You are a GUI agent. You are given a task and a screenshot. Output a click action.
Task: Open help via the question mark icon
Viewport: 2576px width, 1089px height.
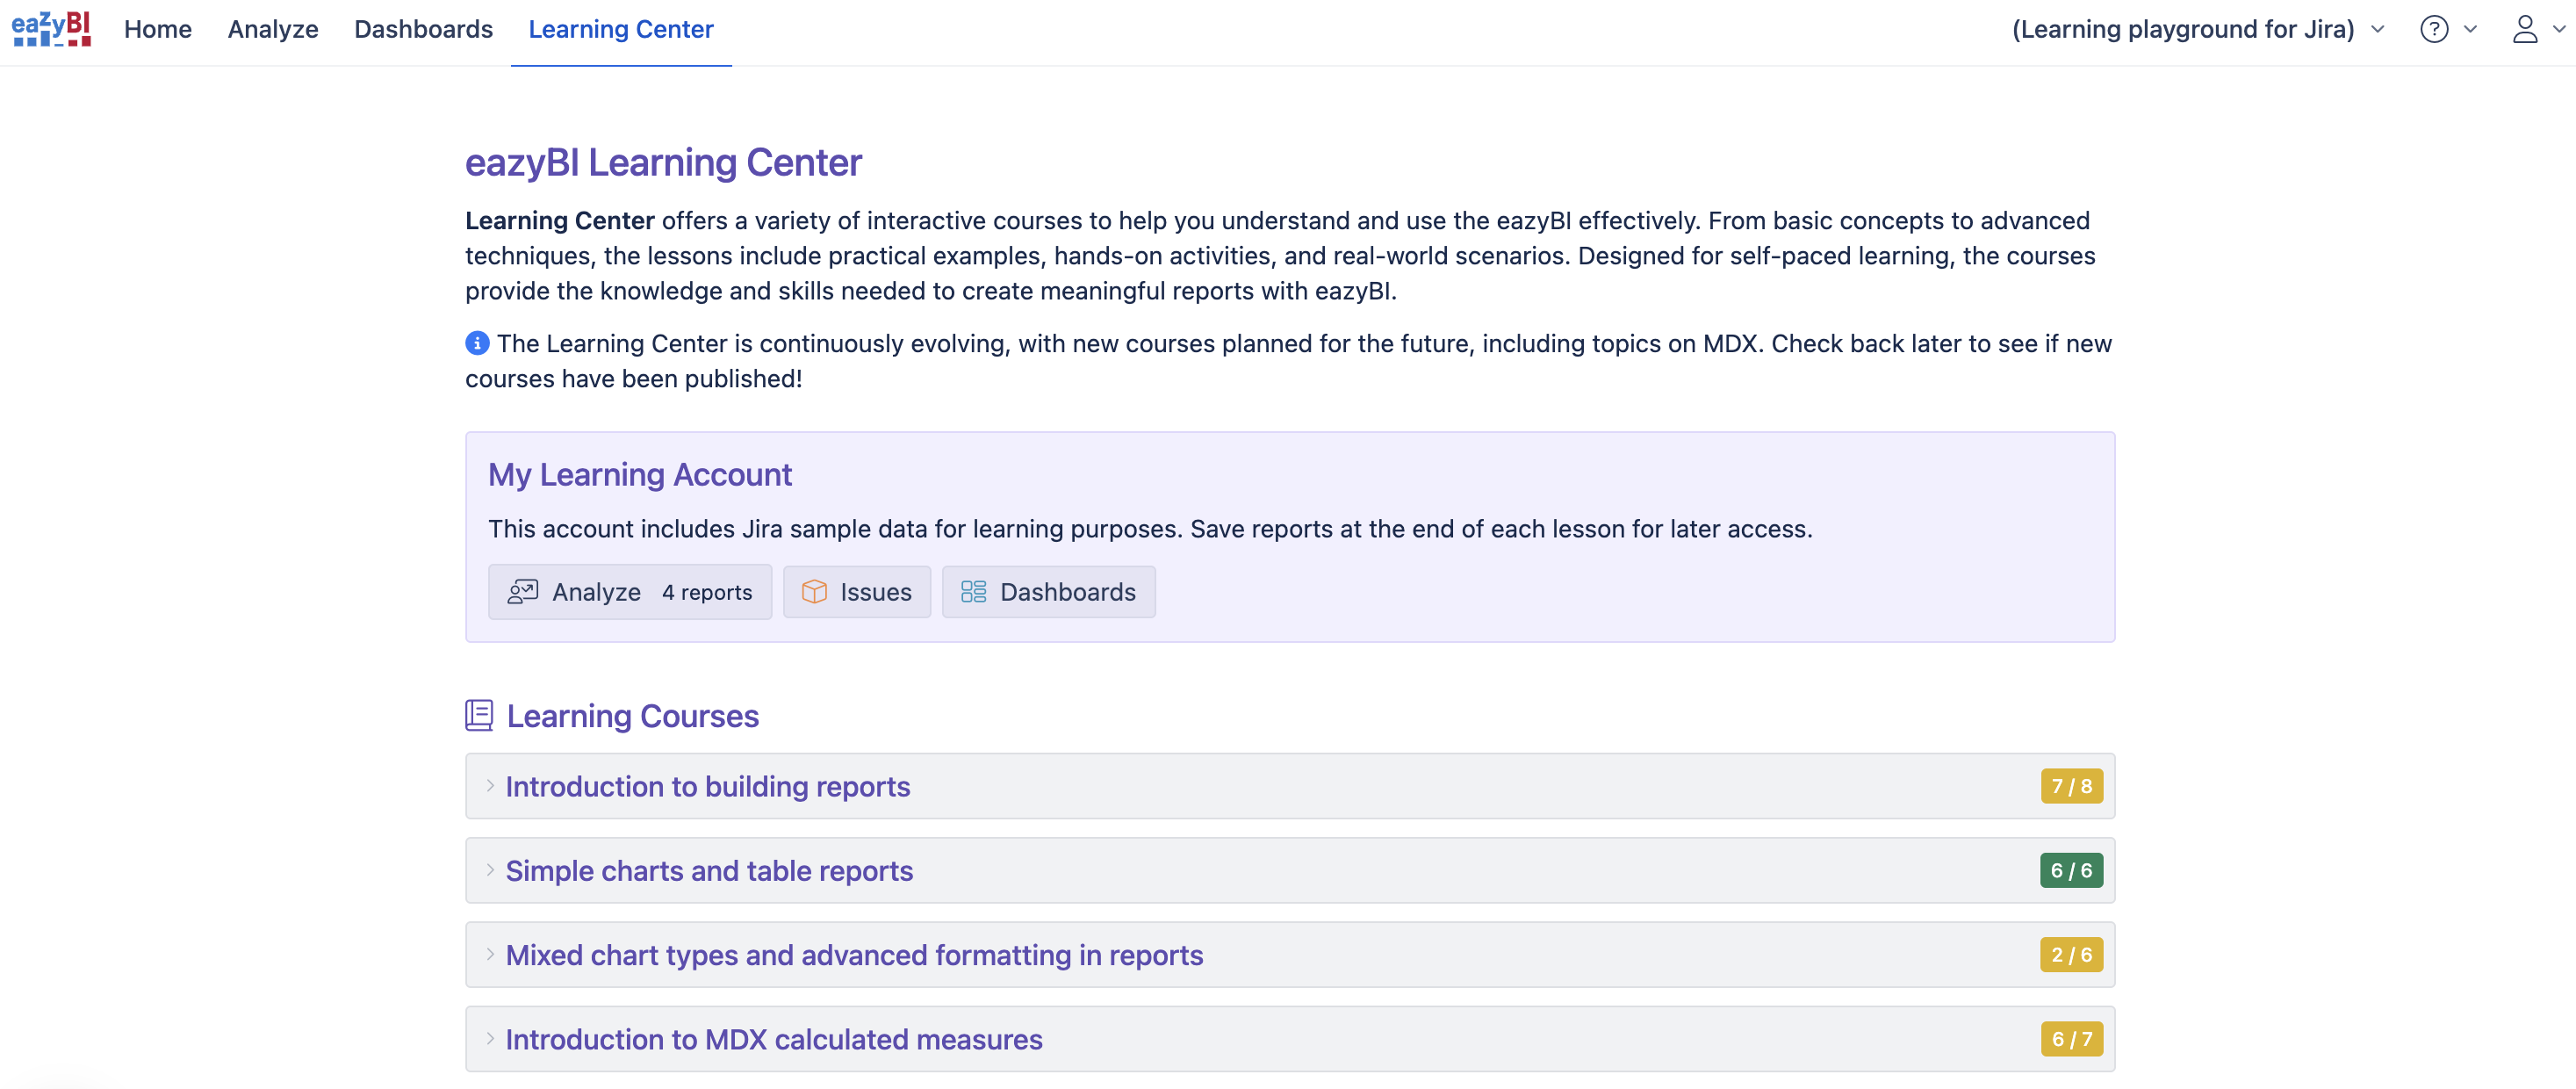click(2434, 29)
